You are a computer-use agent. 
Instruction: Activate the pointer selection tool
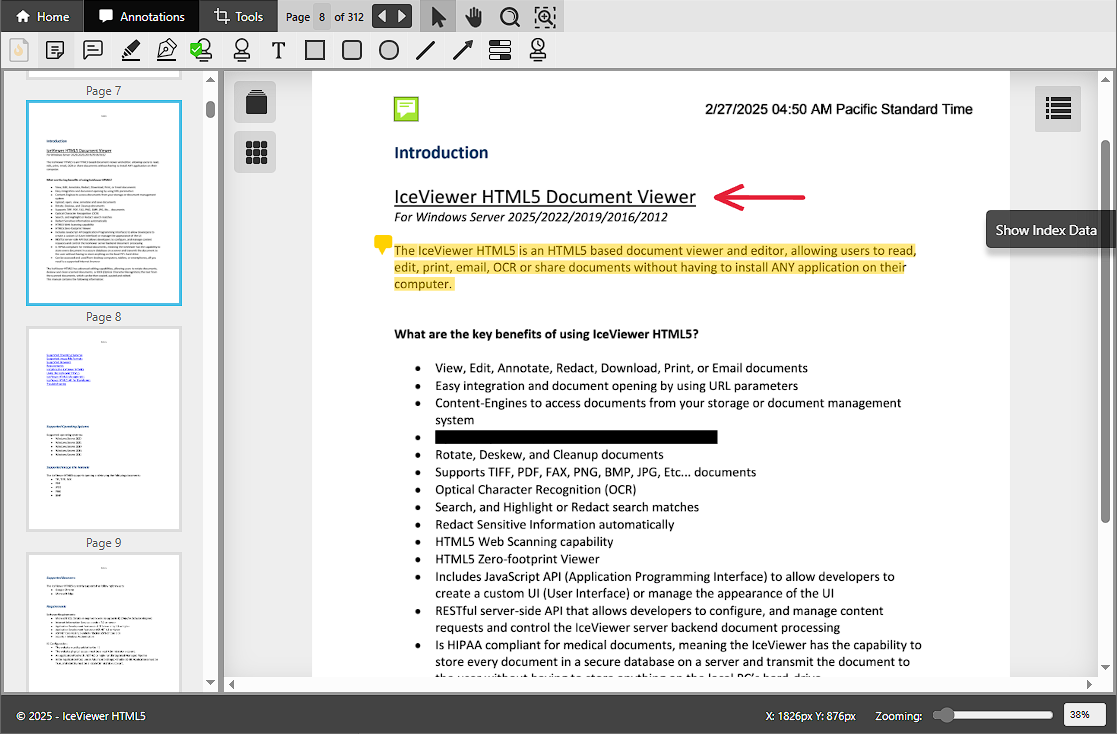pos(437,17)
